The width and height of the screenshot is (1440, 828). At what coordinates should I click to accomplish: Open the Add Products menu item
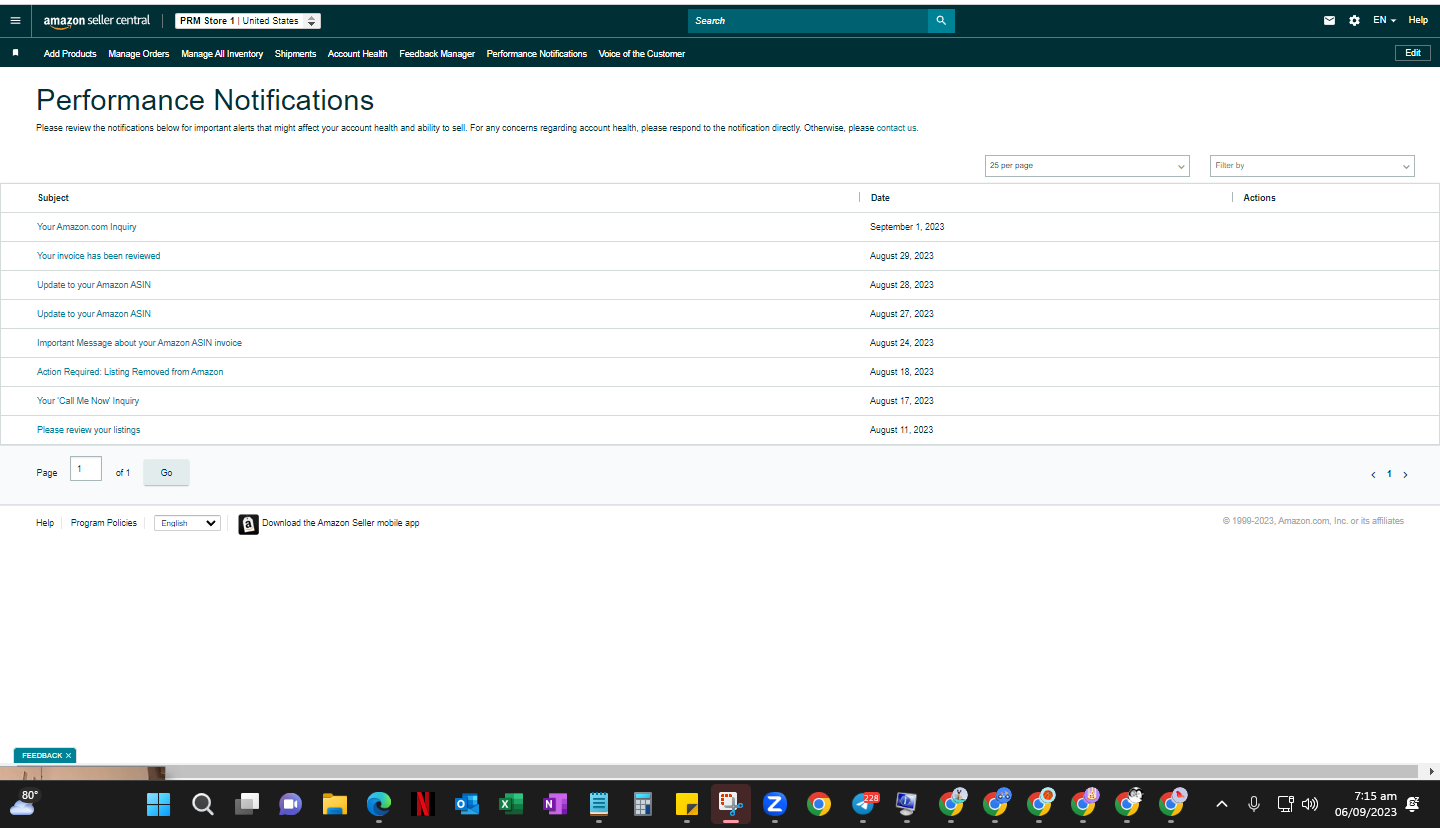click(70, 54)
